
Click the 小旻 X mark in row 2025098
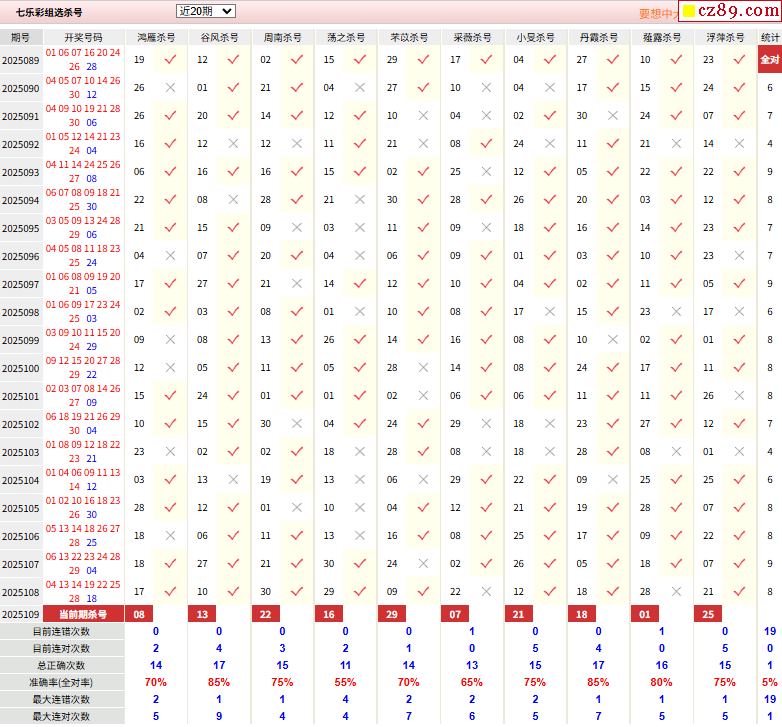550,312
